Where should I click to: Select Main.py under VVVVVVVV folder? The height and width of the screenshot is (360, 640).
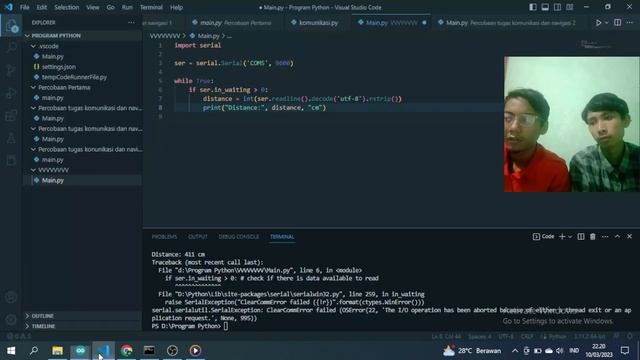click(x=82, y=180)
